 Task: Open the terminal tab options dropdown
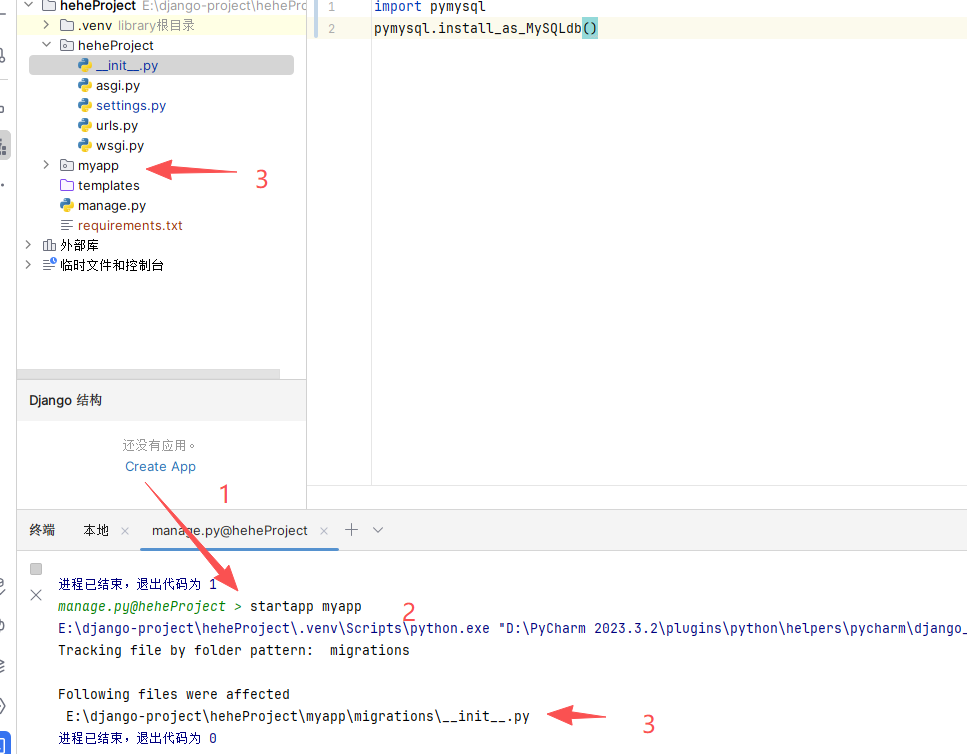pos(378,530)
